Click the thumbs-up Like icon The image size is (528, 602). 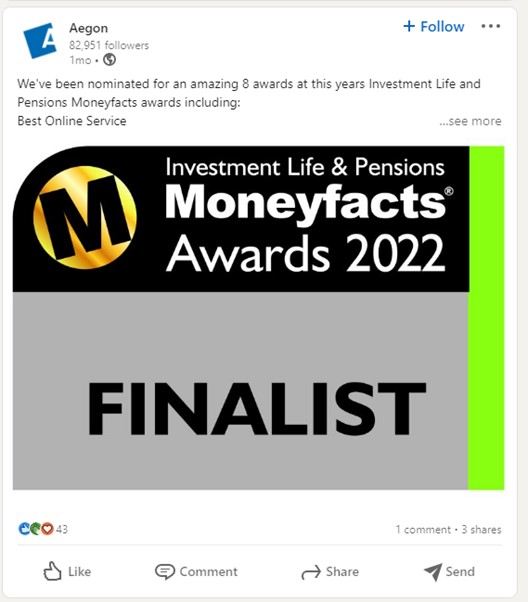(x=52, y=571)
